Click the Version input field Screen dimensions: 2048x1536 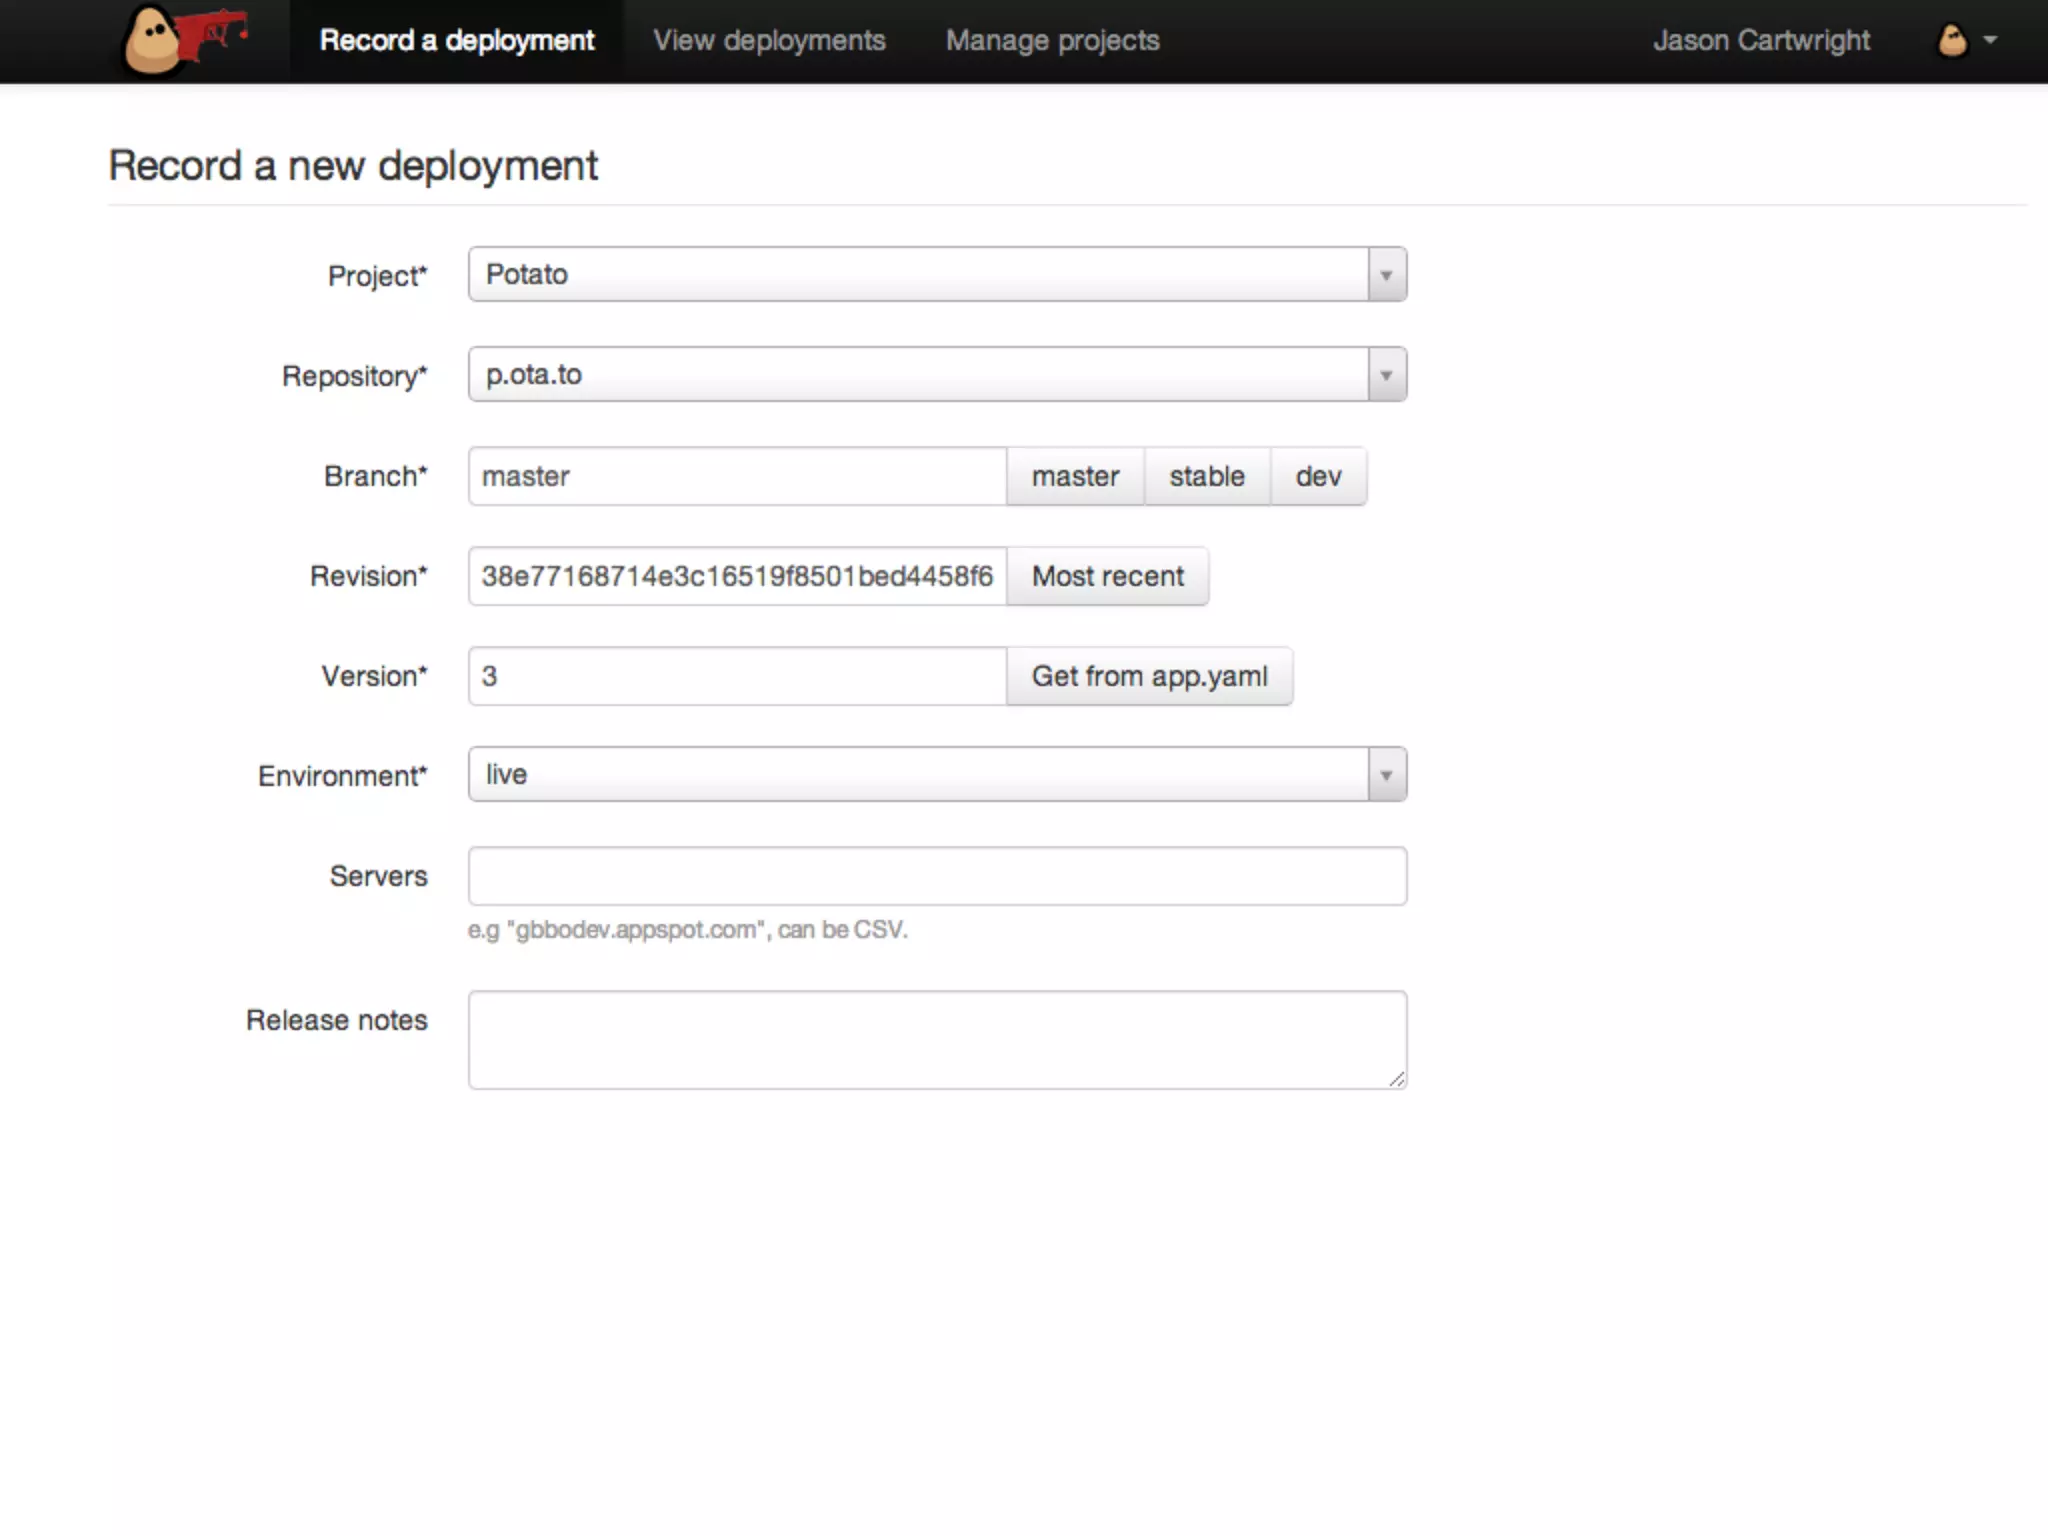(x=737, y=677)
